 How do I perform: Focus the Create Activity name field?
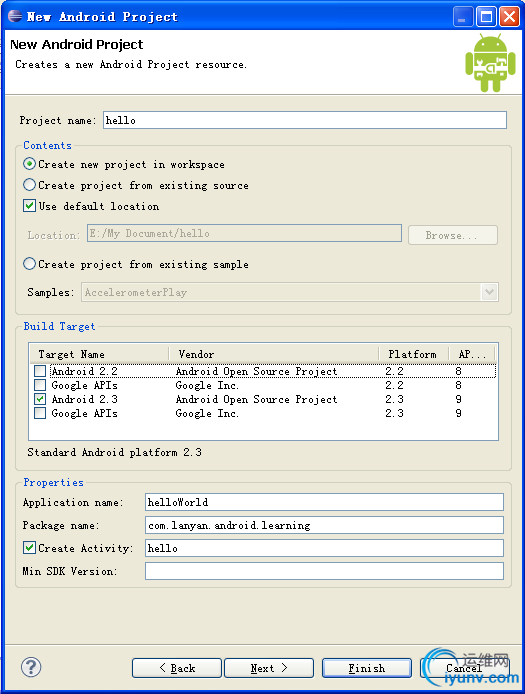click(x=324, y=548)
